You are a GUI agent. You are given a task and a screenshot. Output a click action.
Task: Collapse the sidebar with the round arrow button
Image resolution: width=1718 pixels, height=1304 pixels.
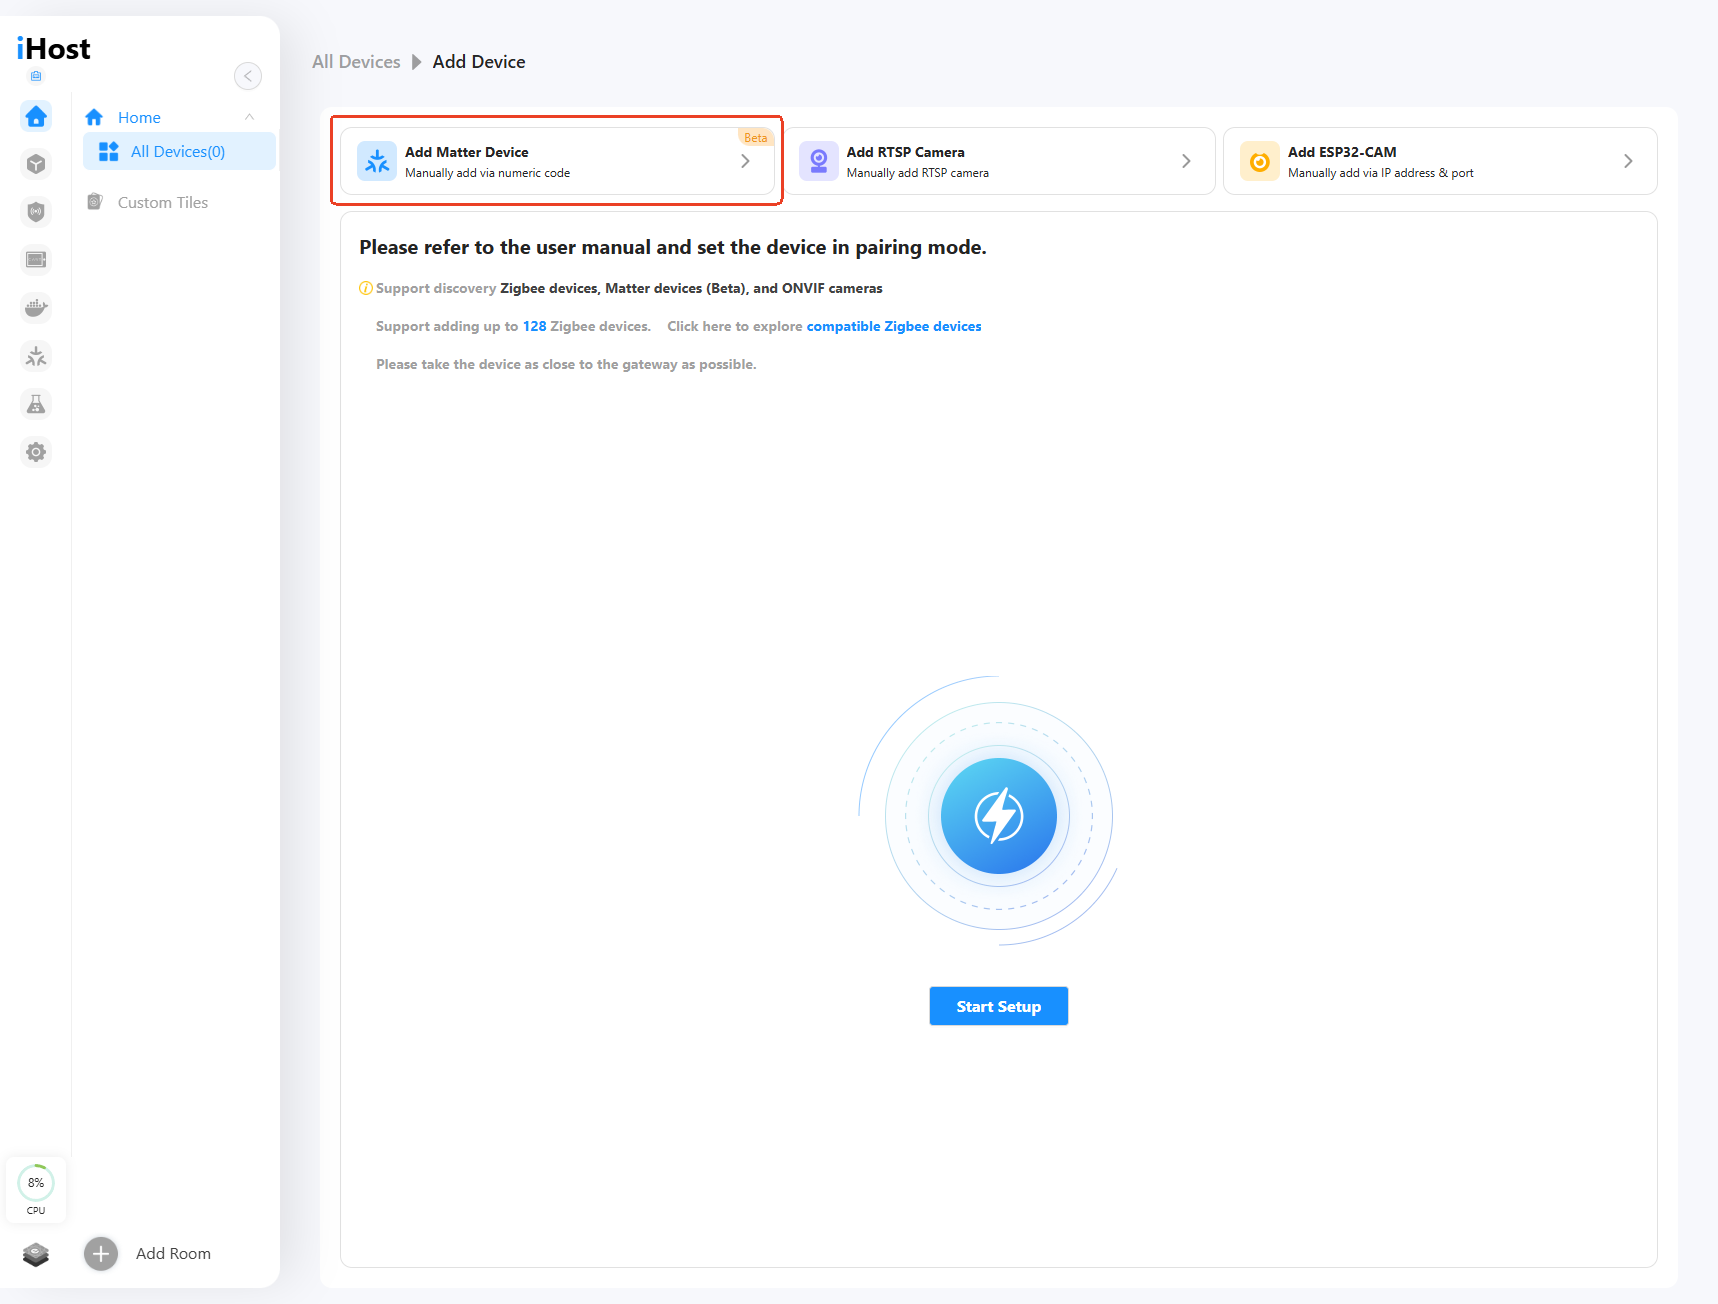click(248, 76)
